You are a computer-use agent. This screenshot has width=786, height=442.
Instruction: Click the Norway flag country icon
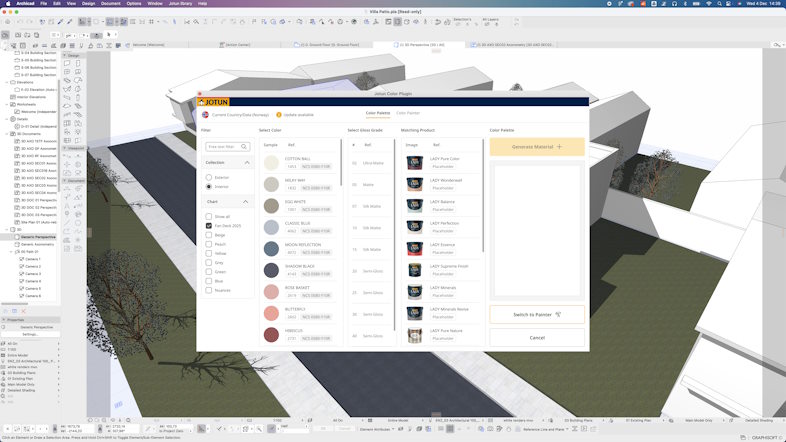click(x=205, y=115)
